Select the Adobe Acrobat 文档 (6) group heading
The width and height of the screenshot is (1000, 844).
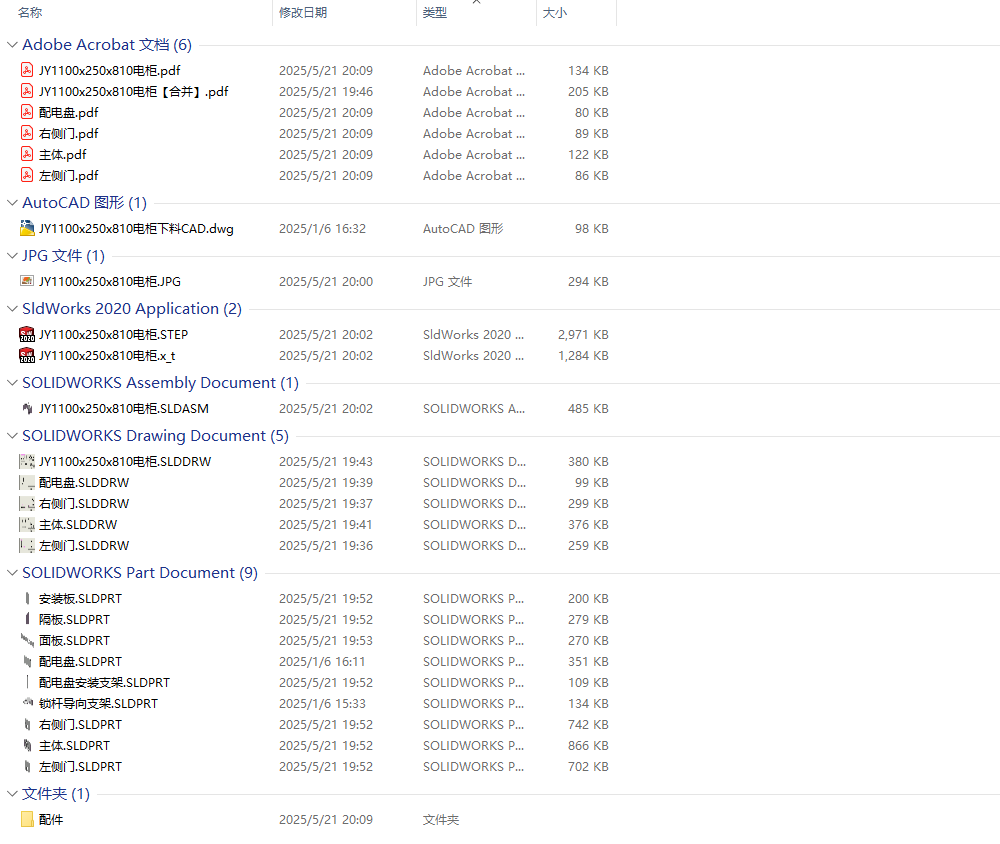point(107,45)
